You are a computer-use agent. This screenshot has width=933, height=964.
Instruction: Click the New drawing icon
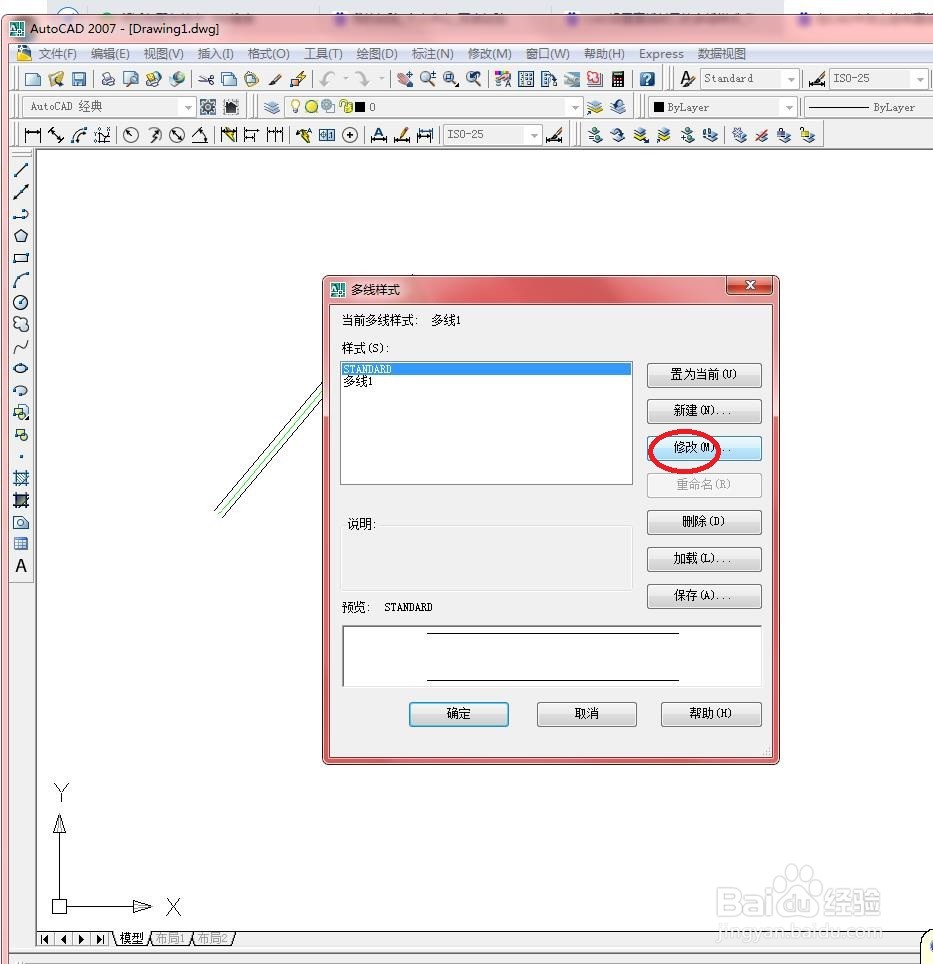[33, 79]
